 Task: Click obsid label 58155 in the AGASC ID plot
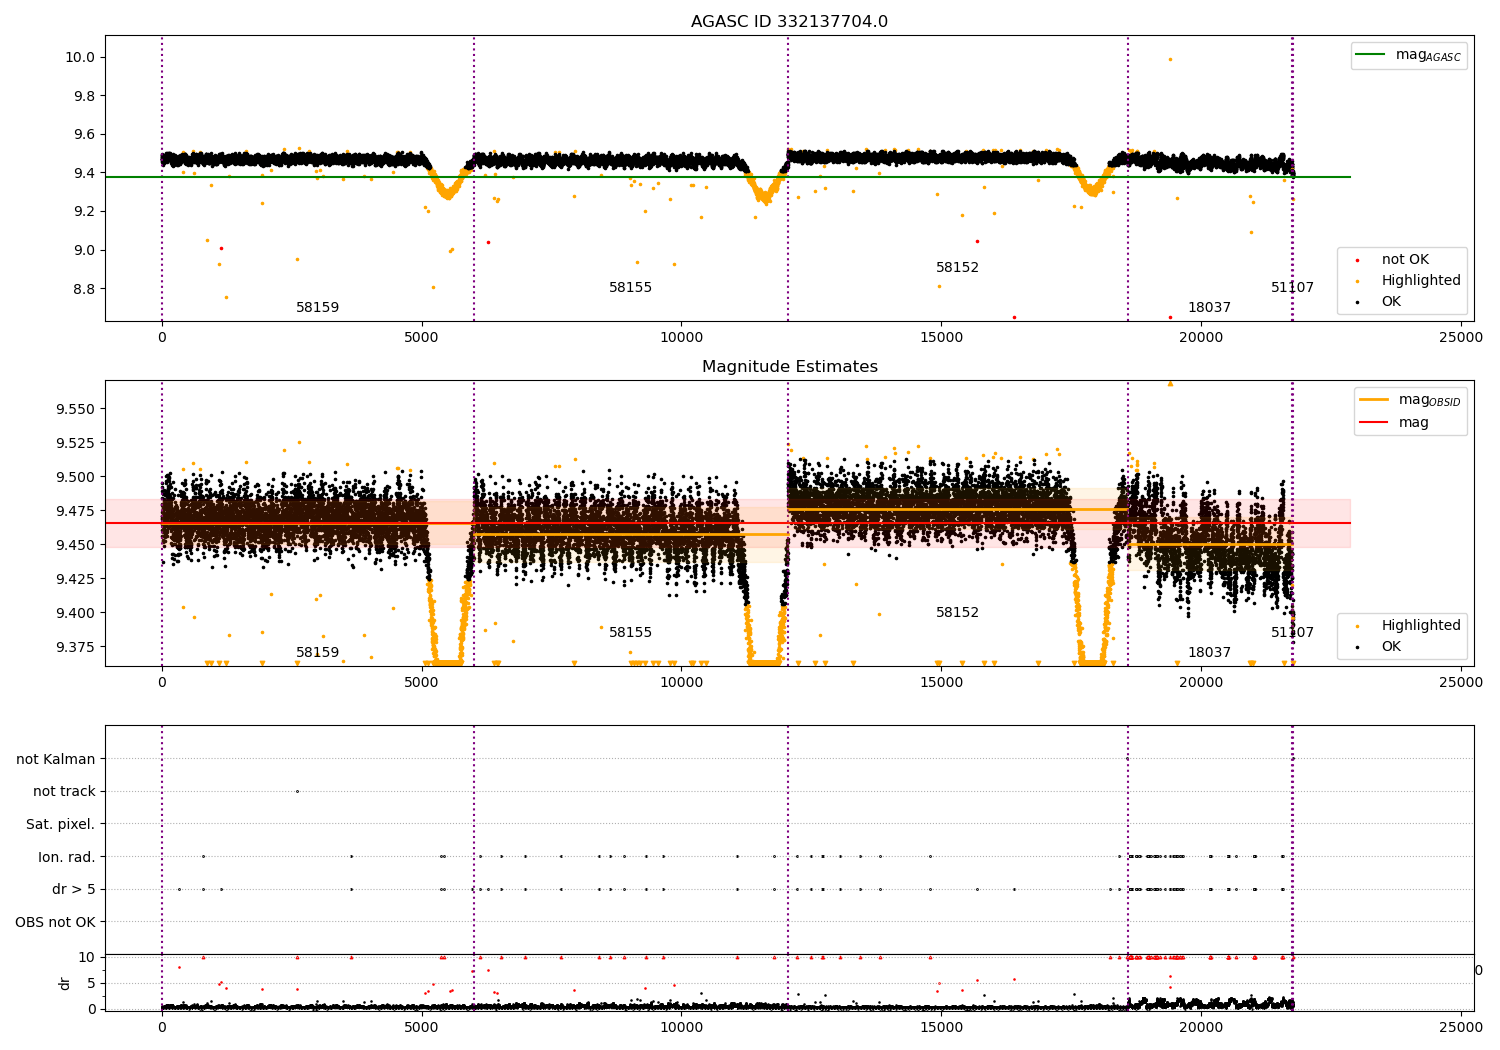[x=630, y=288]
